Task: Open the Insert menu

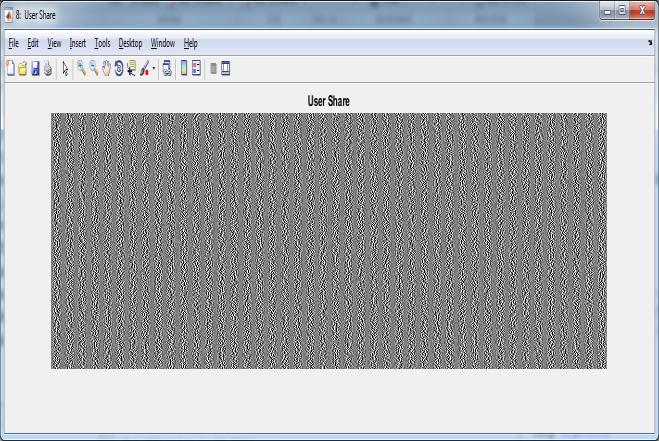Action: [x=78, y=43]
